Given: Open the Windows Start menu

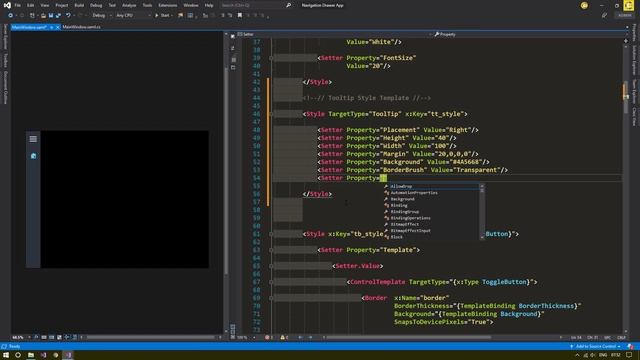Looking at the screenshot, I should (6, 355).
